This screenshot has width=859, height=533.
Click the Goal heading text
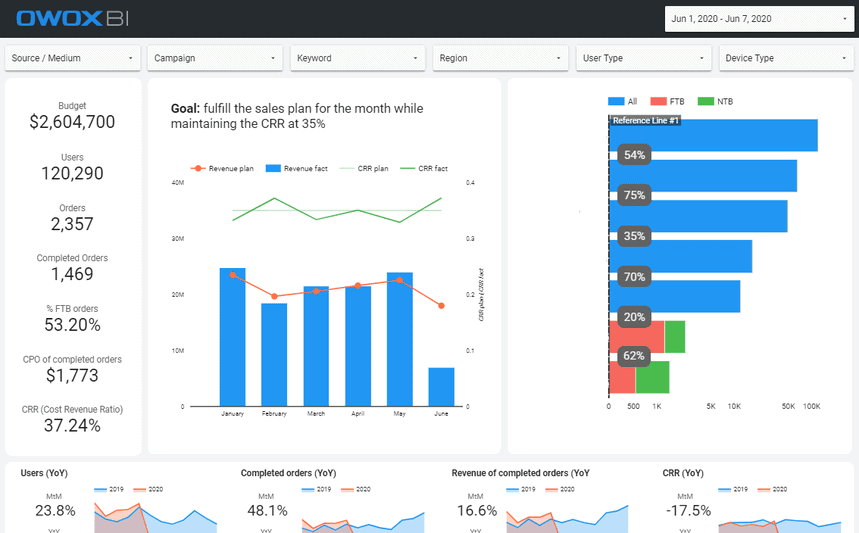297,116
